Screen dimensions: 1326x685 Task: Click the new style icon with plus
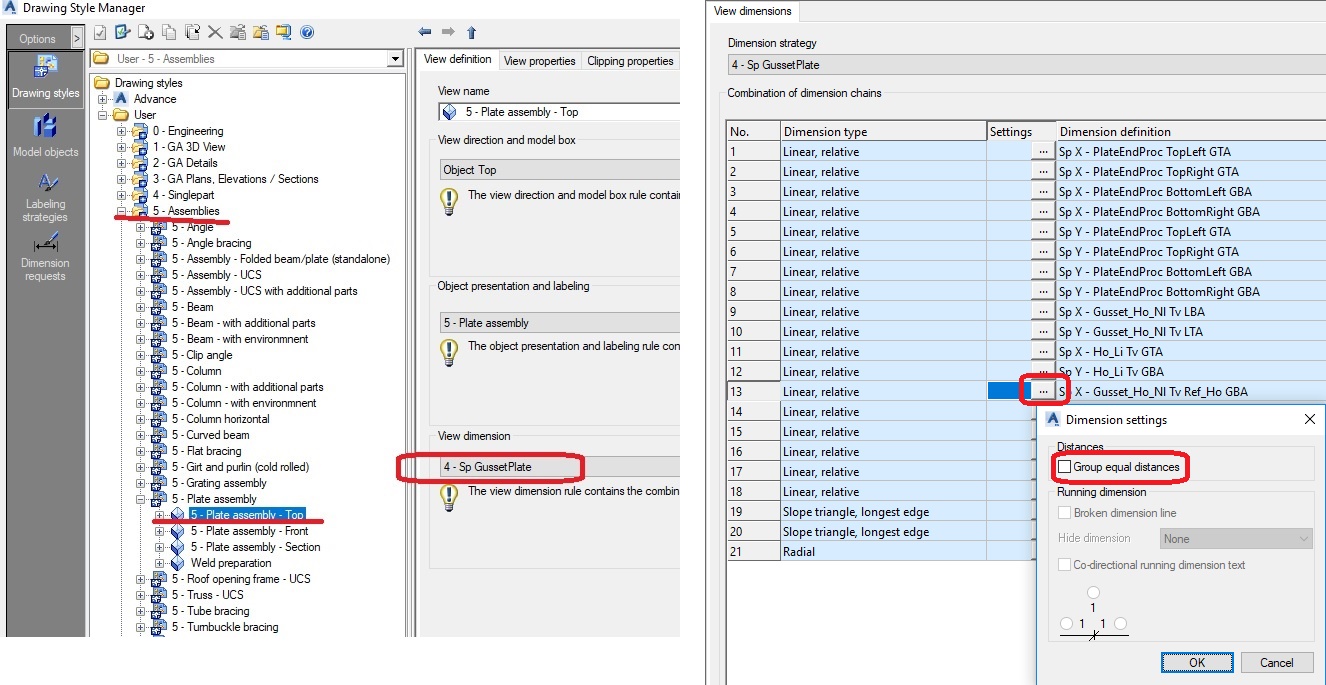click(147, 33)
